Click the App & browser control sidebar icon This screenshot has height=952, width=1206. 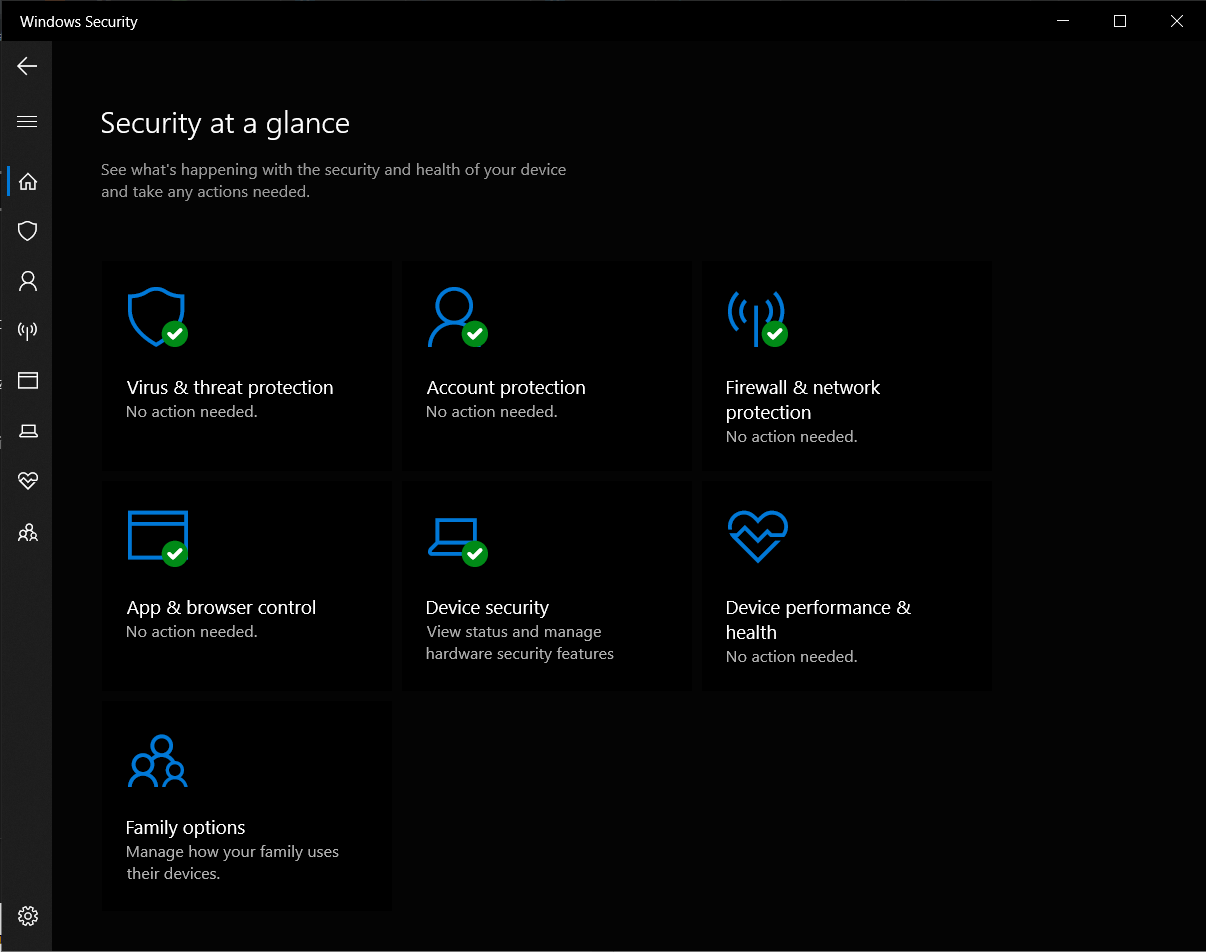[x=27, y=381]
